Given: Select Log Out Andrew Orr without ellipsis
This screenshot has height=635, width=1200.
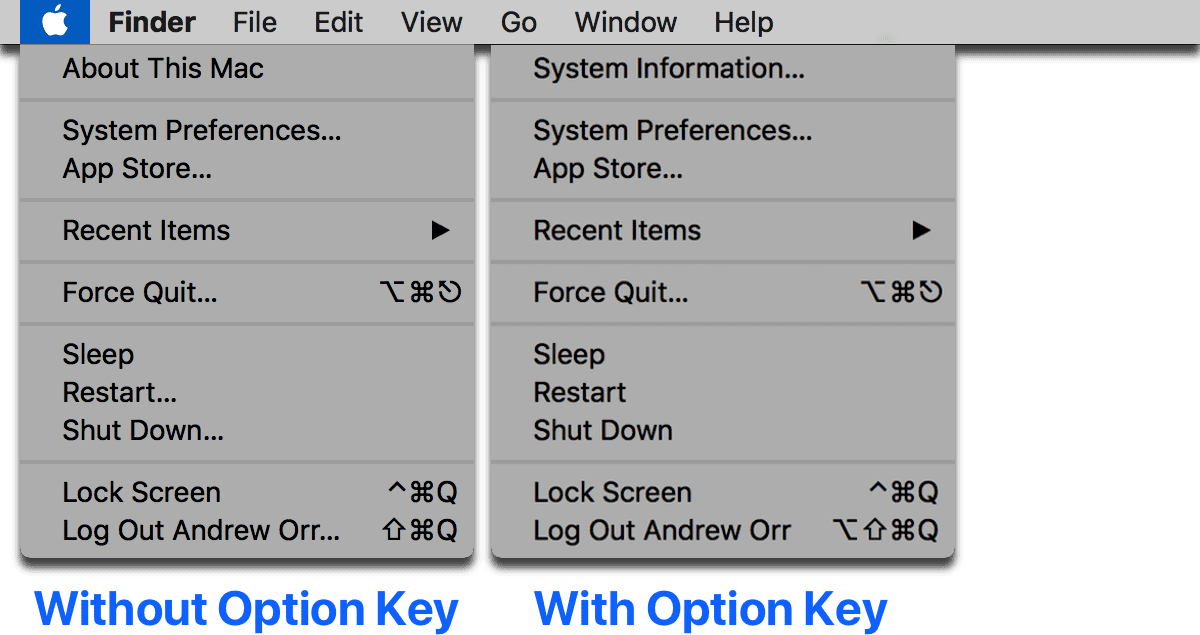Looking at the screenshot, I should [x=661, y=530].
